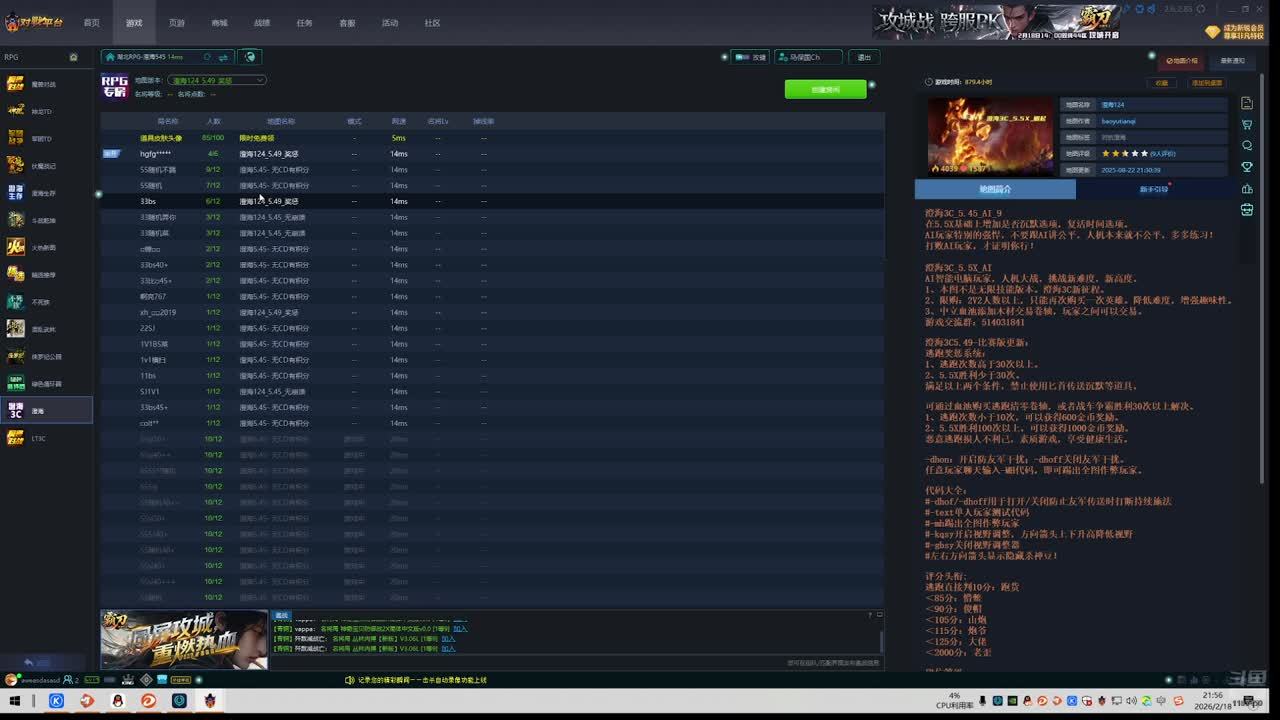The image size is (1280, 720).
Task: Click the home icon beside RPG sidebar header
Action: click(73, 57)
